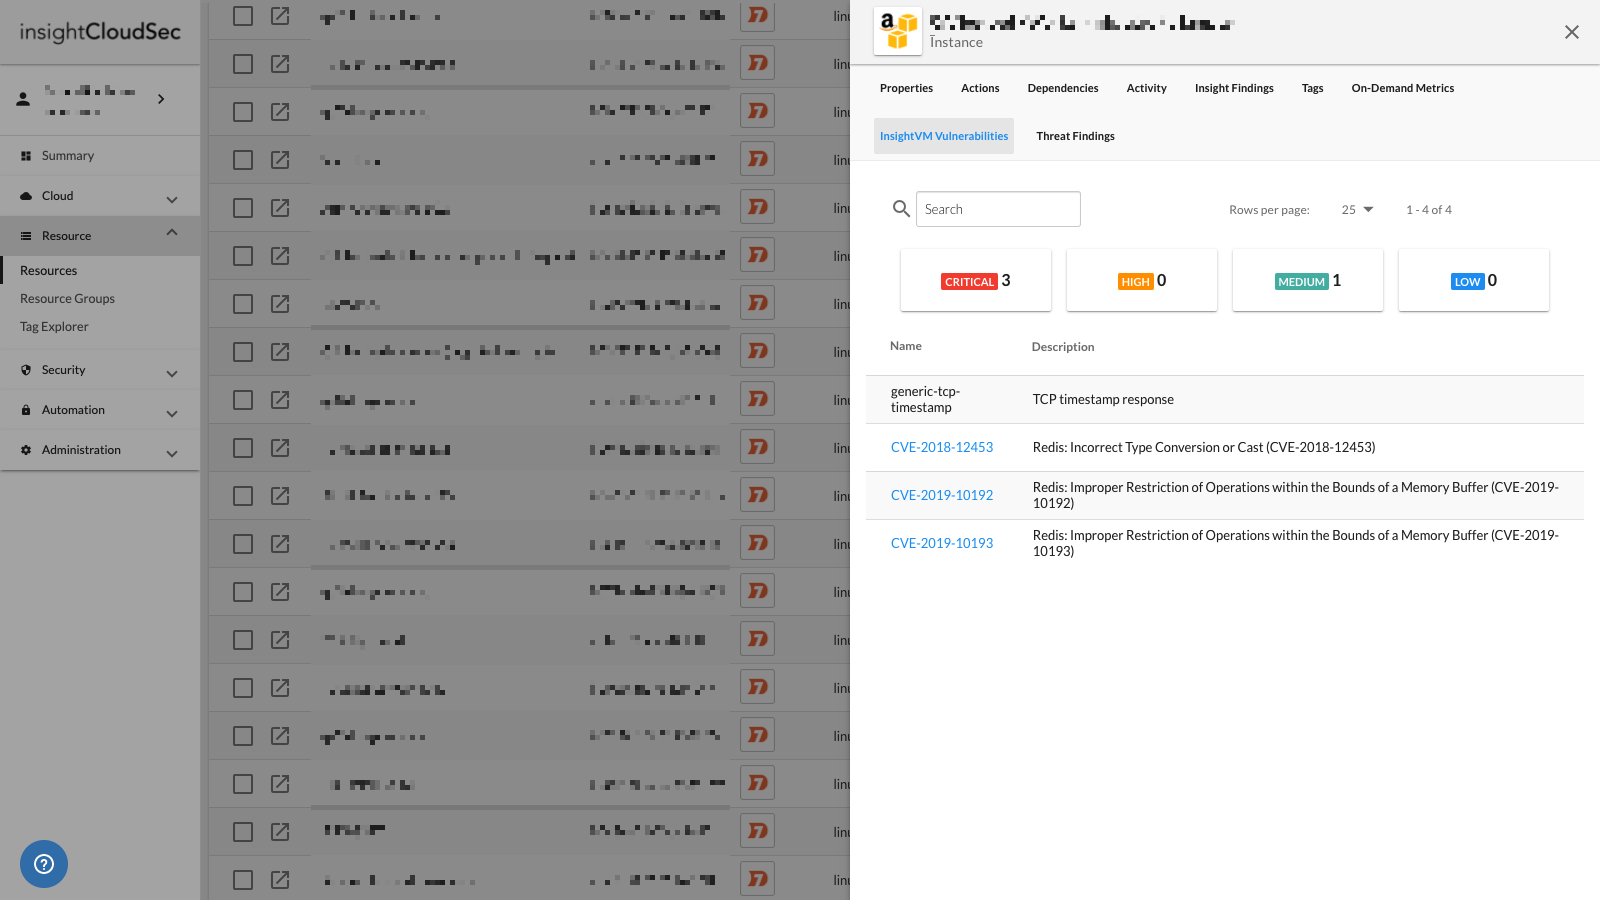
Task: Click open-in-new icon in topmost table row
Action: click(x=280, y=16)
